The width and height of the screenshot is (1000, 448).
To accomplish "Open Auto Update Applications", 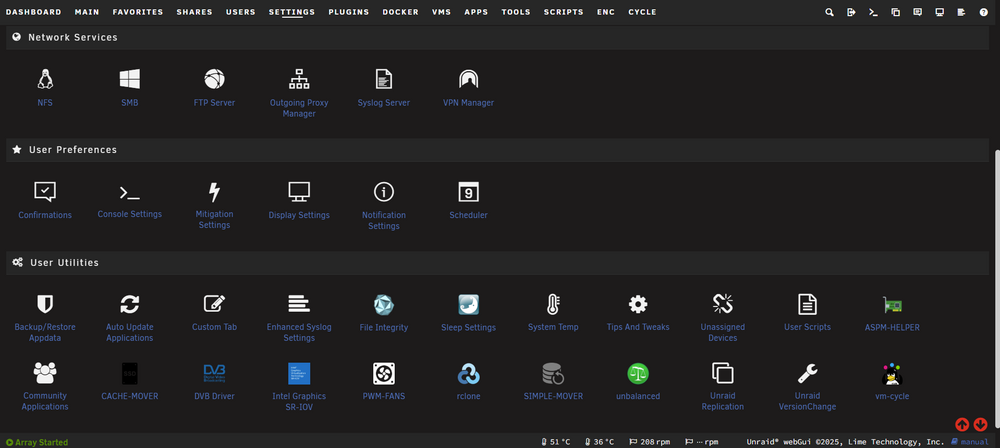I will point(129,318).
